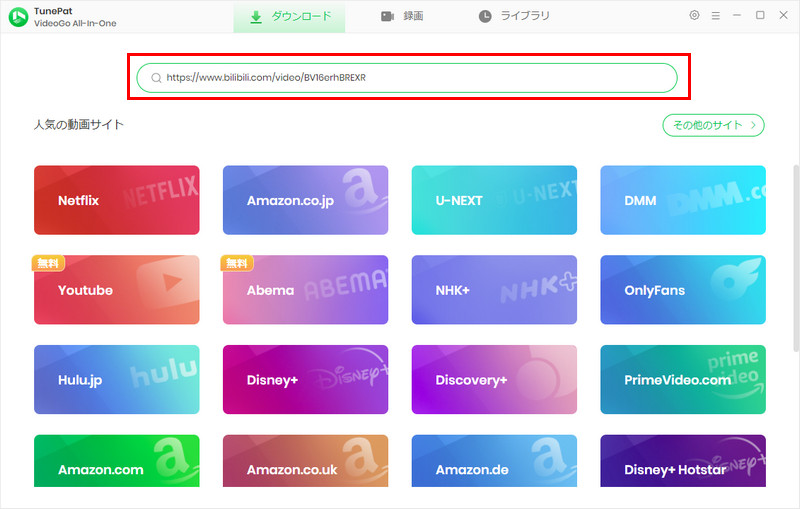Close the TunePat window
The height and width of the screenshot is (509, 800).
[784, 15]
